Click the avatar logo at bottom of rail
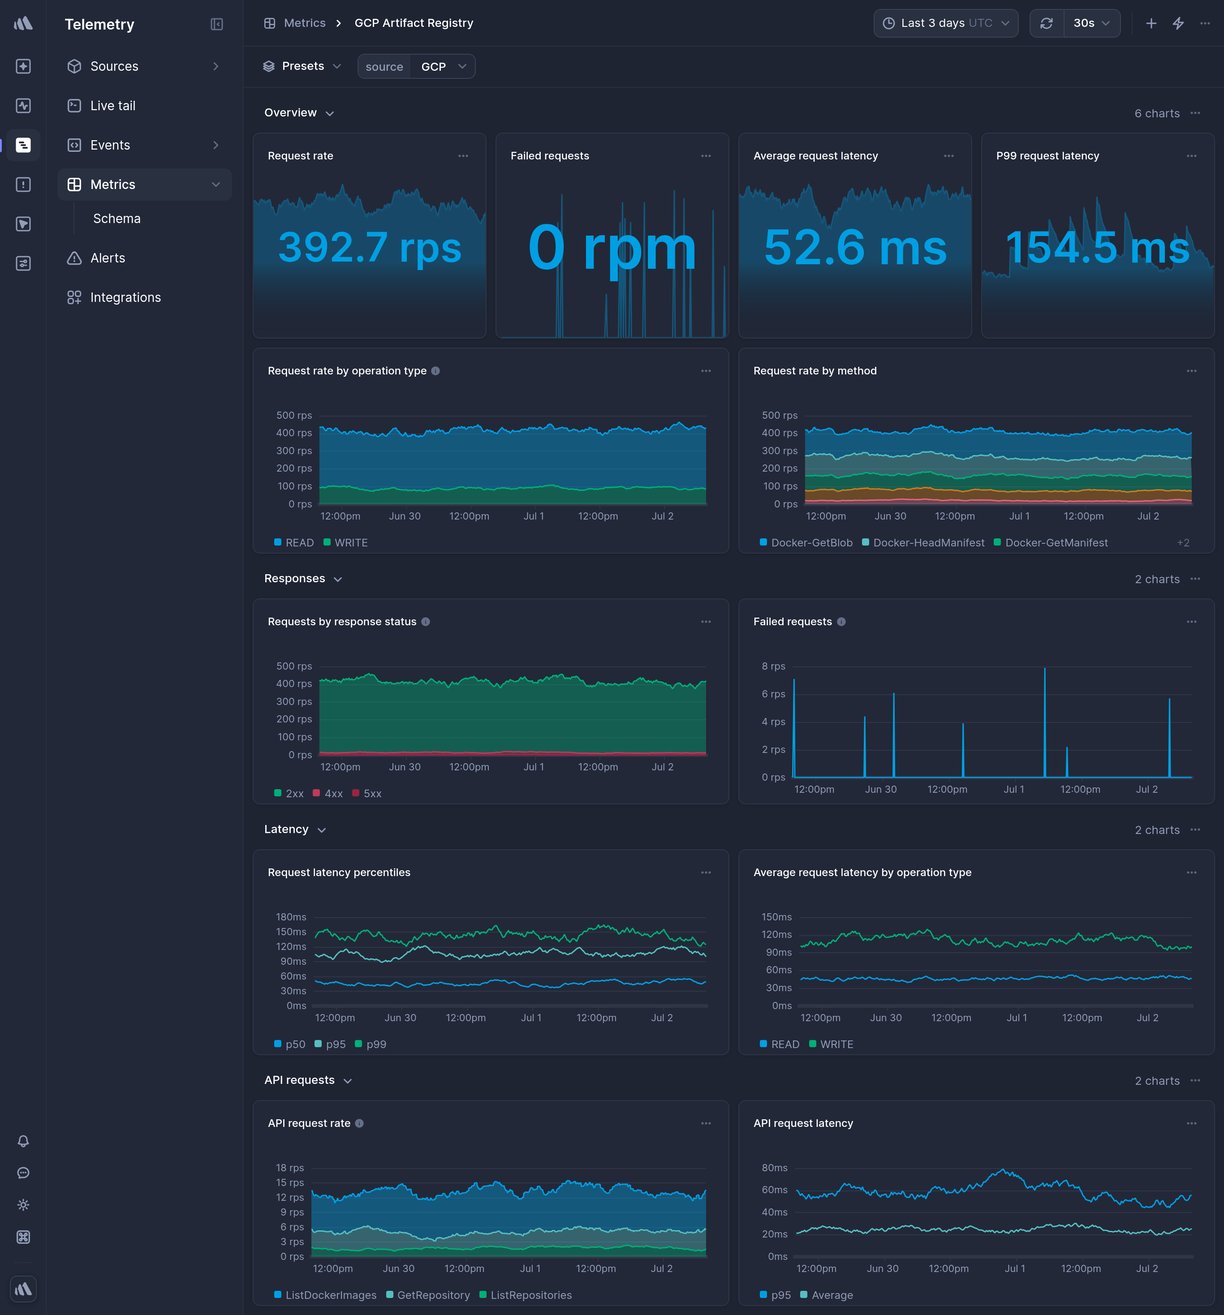This screenshot has height=1315, width=1224. 23,1289
